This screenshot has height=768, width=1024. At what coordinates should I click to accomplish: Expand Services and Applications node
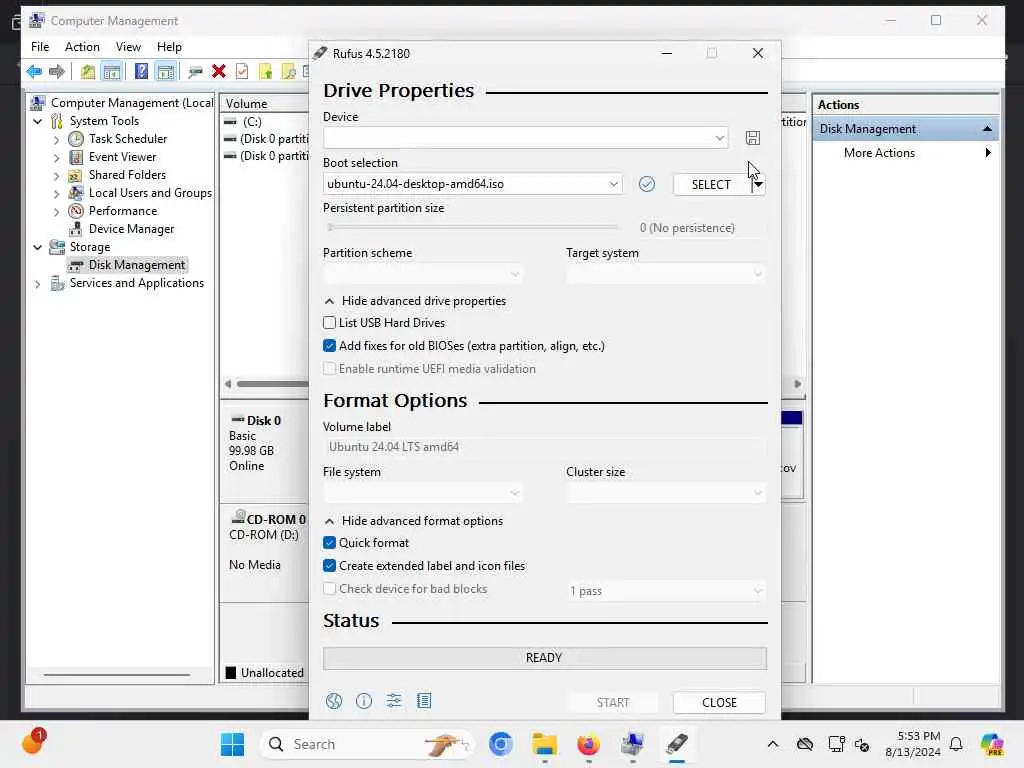tap(38, 284)
